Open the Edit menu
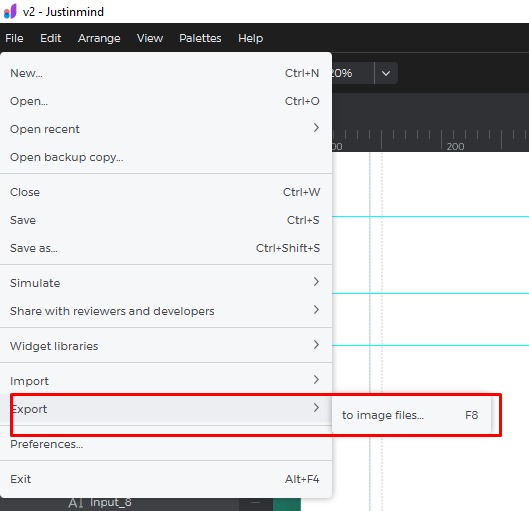This screenshot has width=529, height=511. [x=51, y=38]
